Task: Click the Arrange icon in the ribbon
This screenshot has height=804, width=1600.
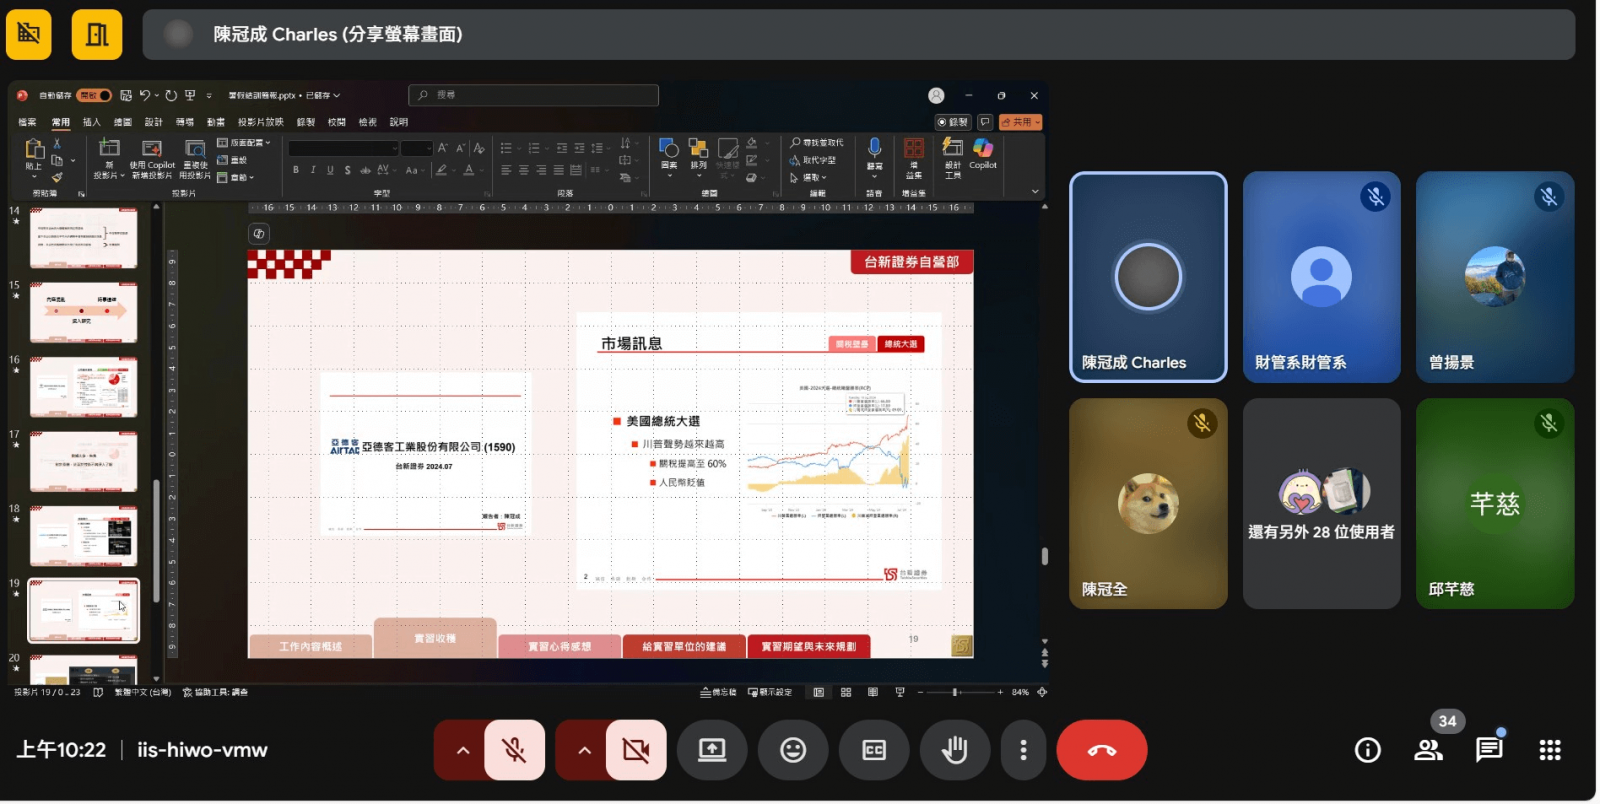Action: point(698,149)
